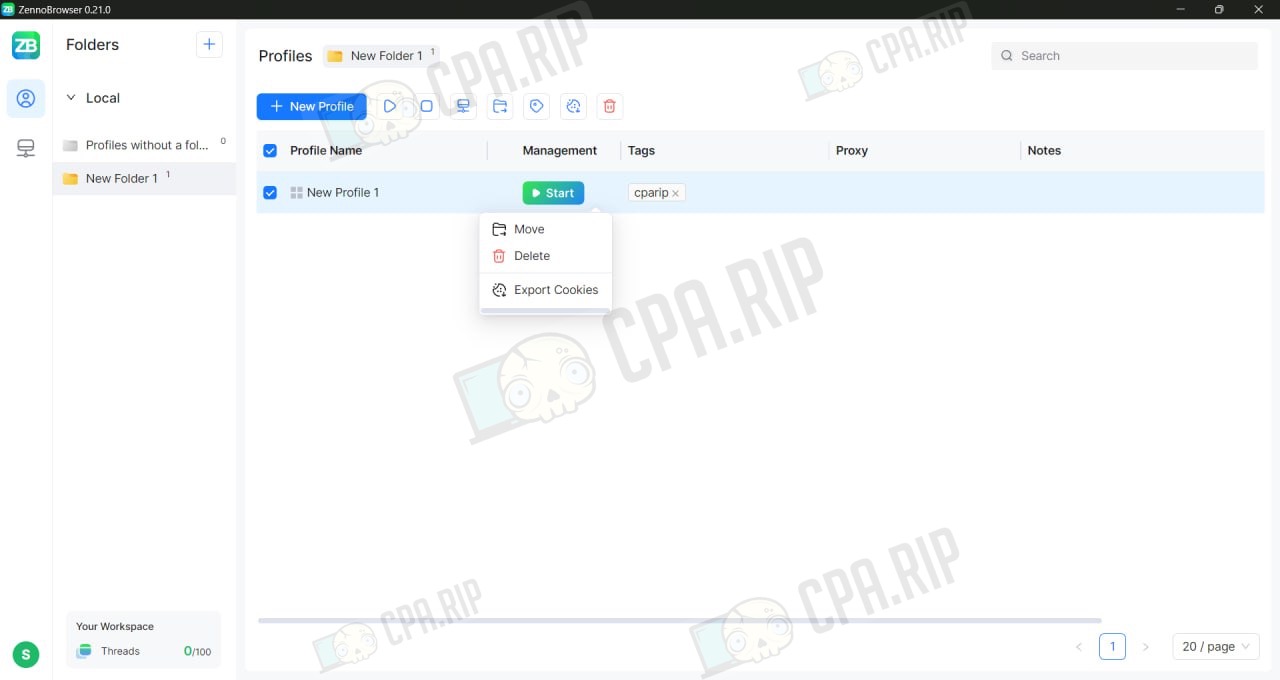This screenshot has height=680, width=1280.
Task: Collapse the Local folder group
Action: click(x=70, y=98)
